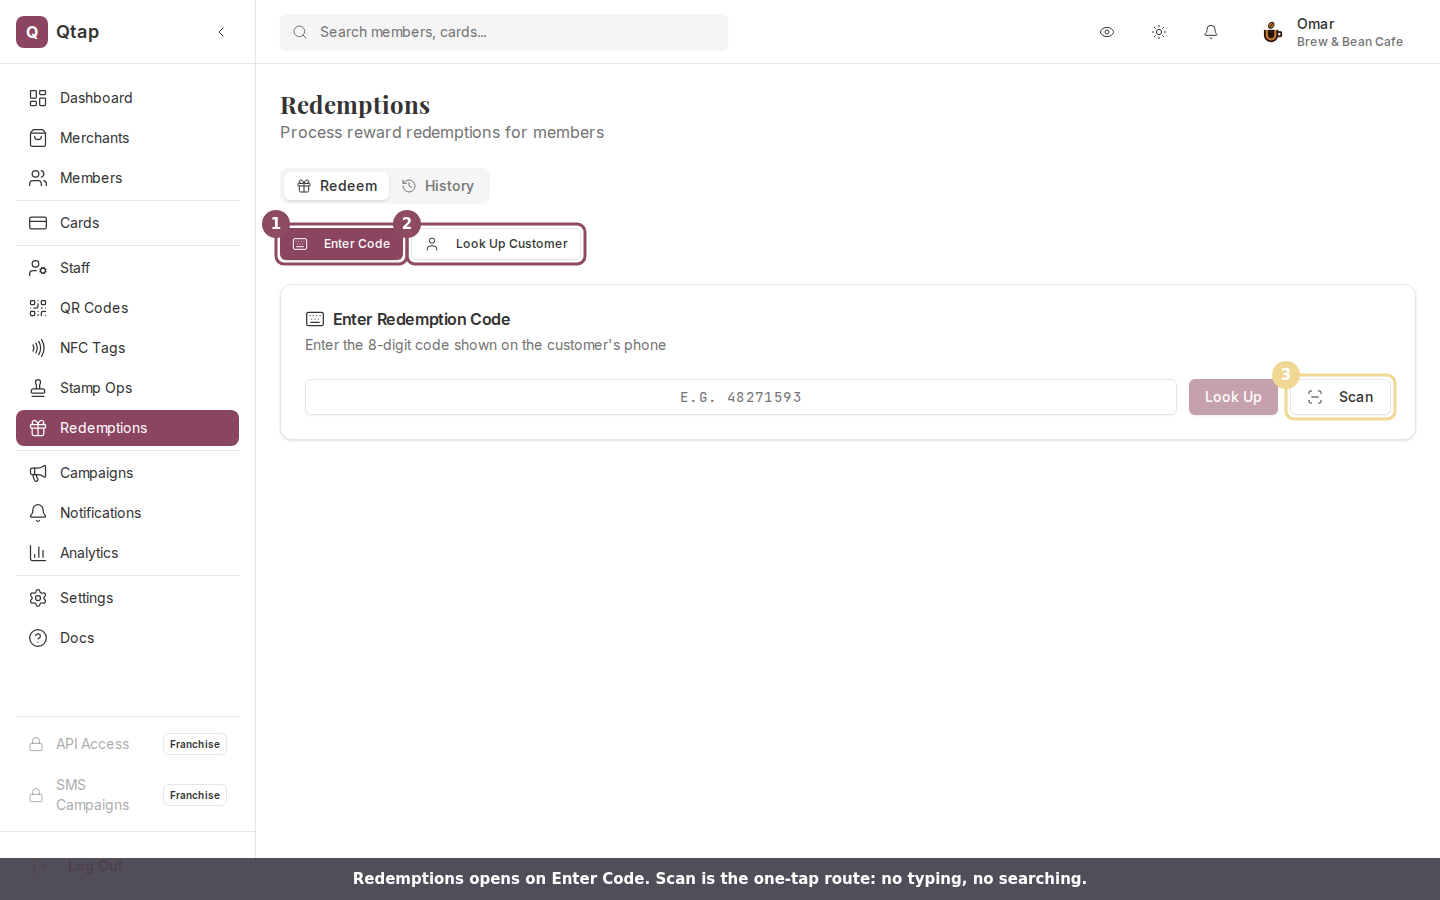Open Campaigns from the sidebar

127,473
